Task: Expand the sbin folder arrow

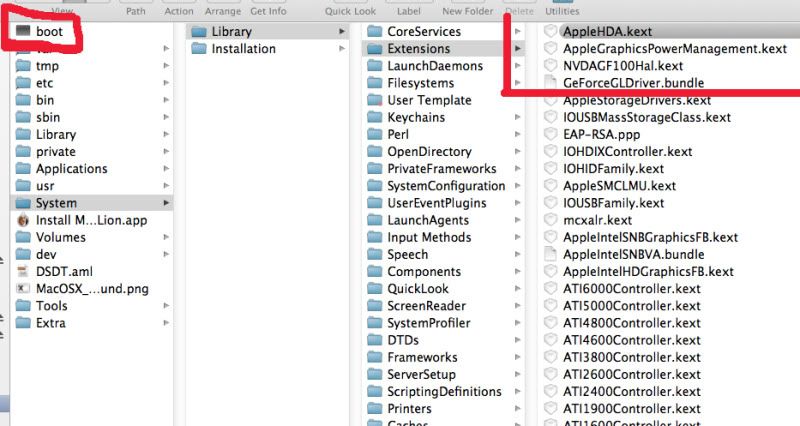Action: 166,117
